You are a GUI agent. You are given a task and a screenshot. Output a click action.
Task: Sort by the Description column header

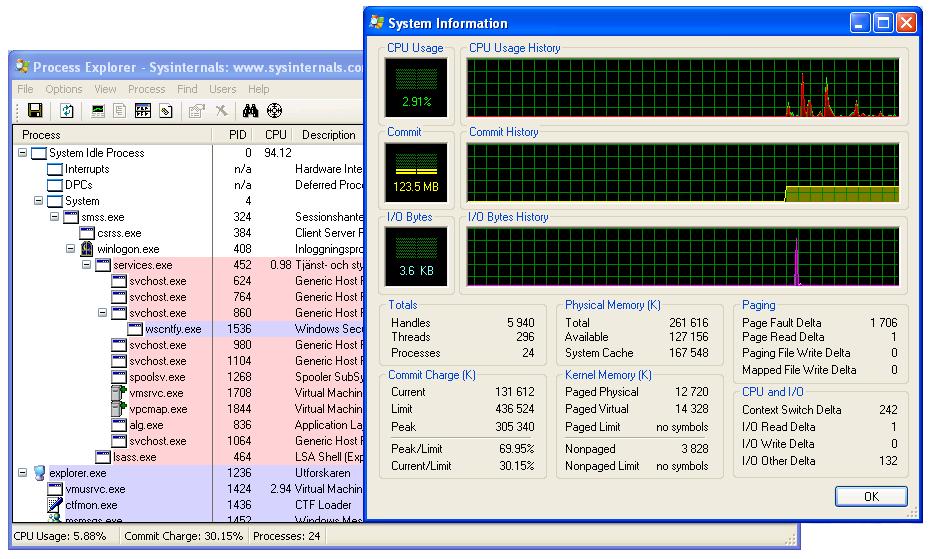[x=329, y=134]
